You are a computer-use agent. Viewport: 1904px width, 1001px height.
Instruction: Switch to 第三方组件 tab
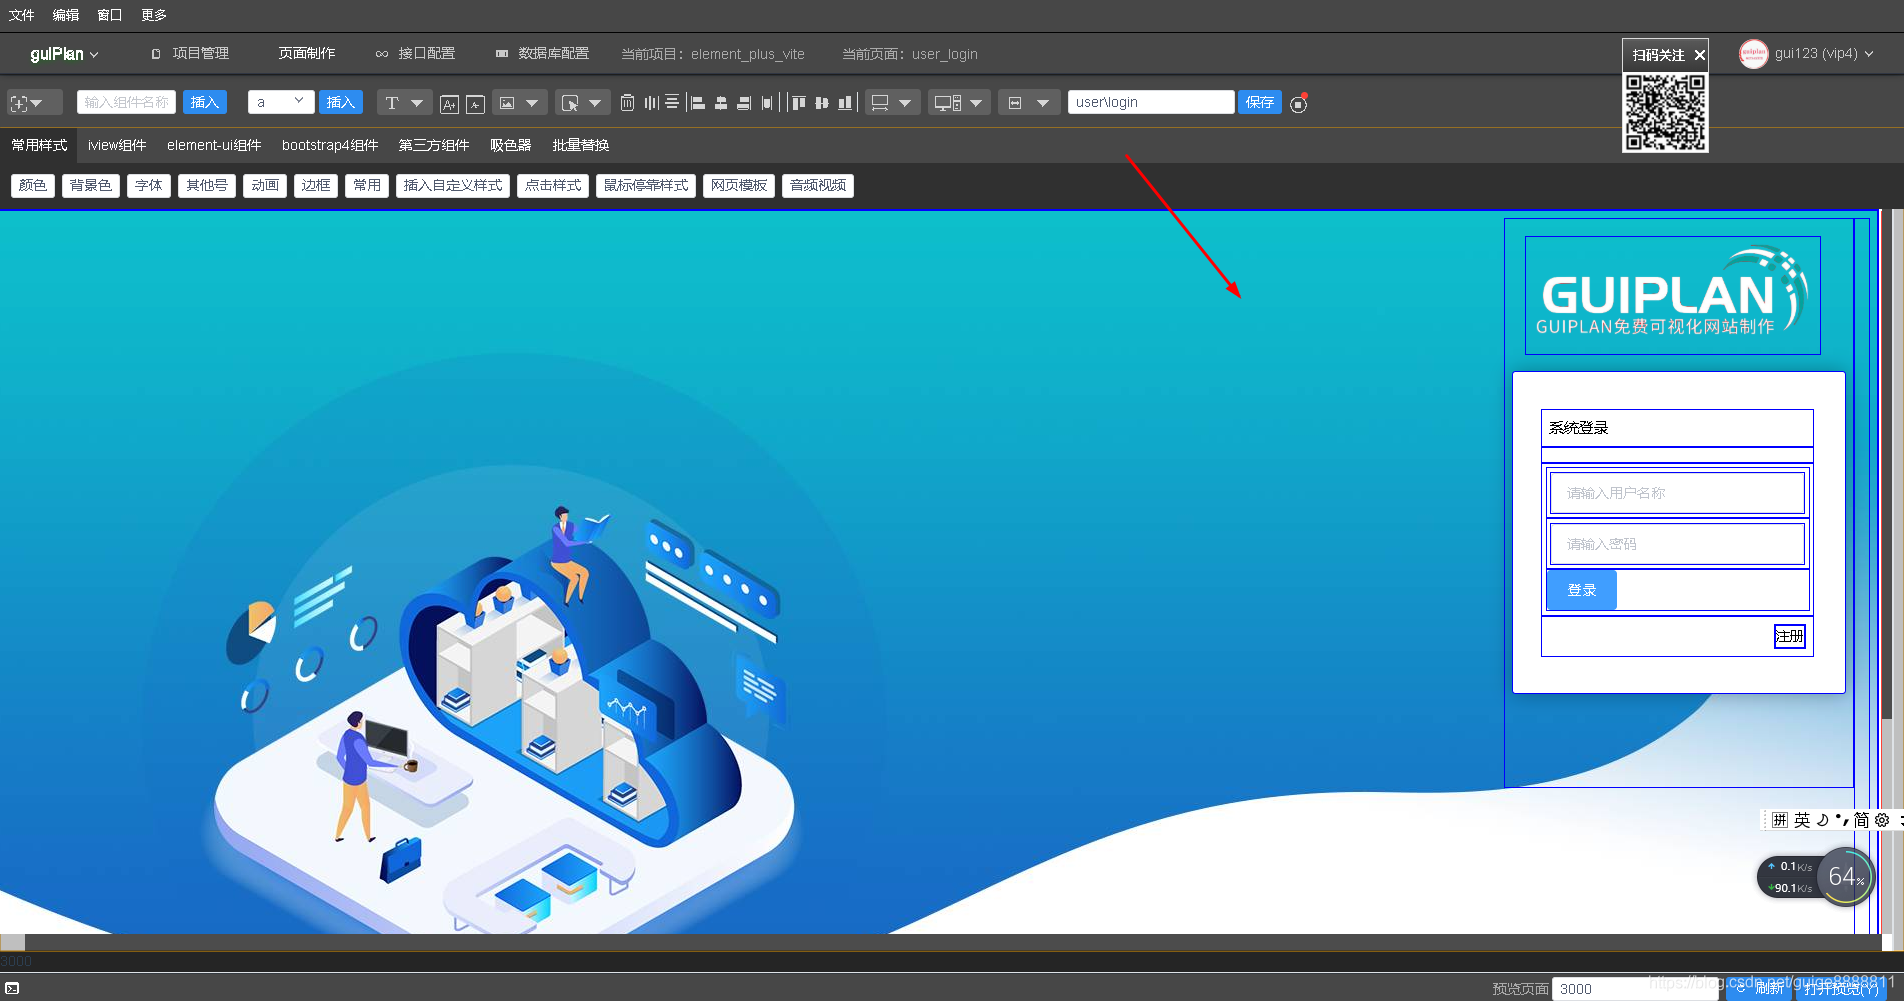tap(434, 145)
